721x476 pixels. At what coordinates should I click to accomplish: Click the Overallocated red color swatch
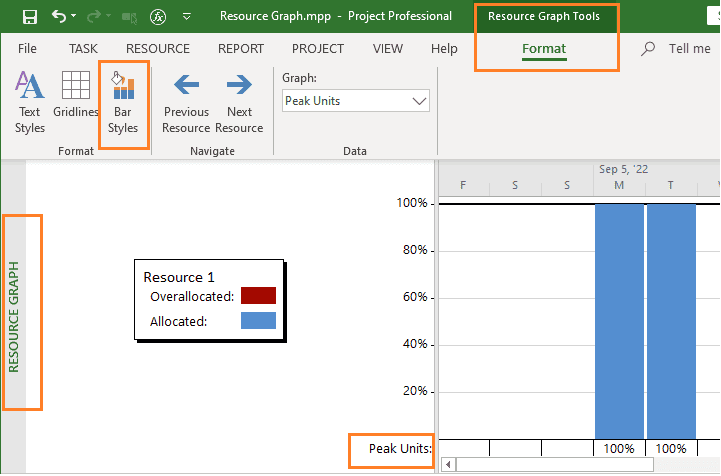[x=258, y=296]
